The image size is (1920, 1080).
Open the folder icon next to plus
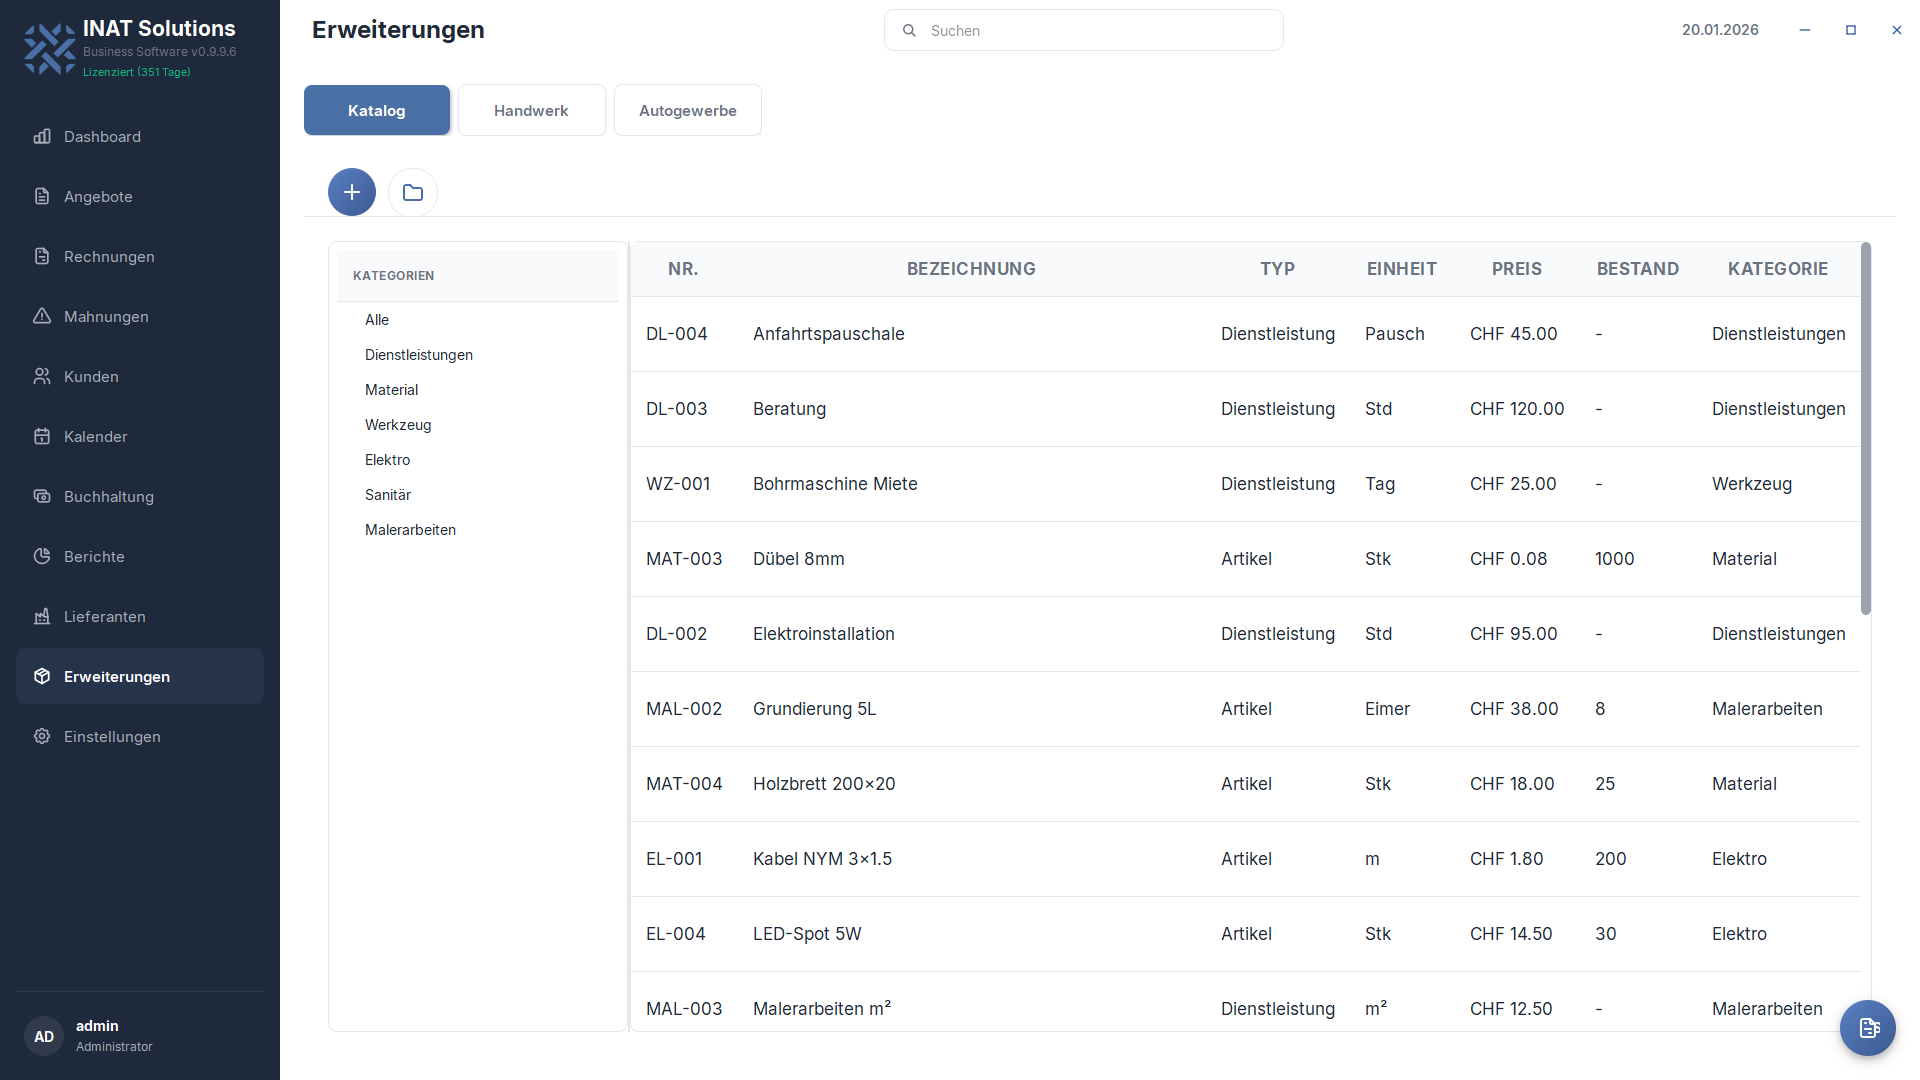click(412, 192)
